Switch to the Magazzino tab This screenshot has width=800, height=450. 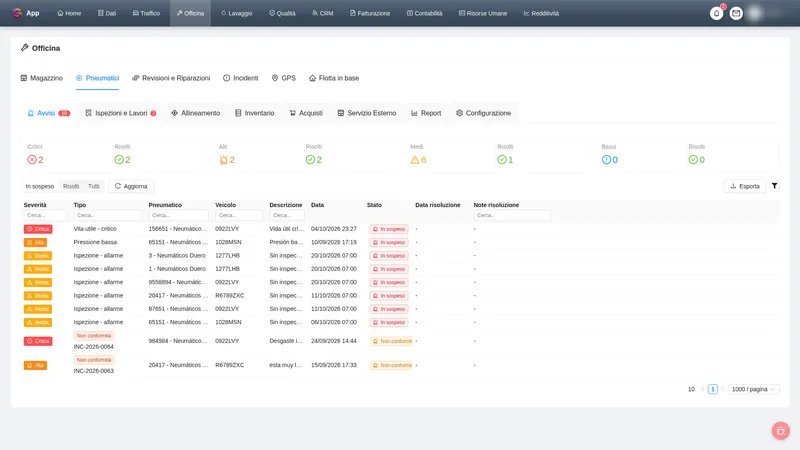pos(42,78)
